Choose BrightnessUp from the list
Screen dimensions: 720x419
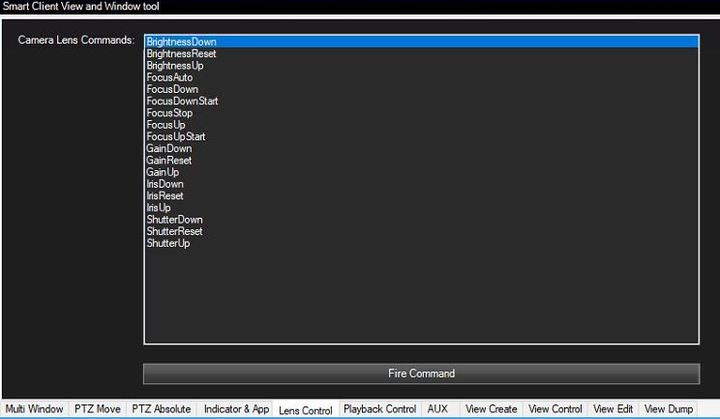pyautogui.click(x=175, y=66)
